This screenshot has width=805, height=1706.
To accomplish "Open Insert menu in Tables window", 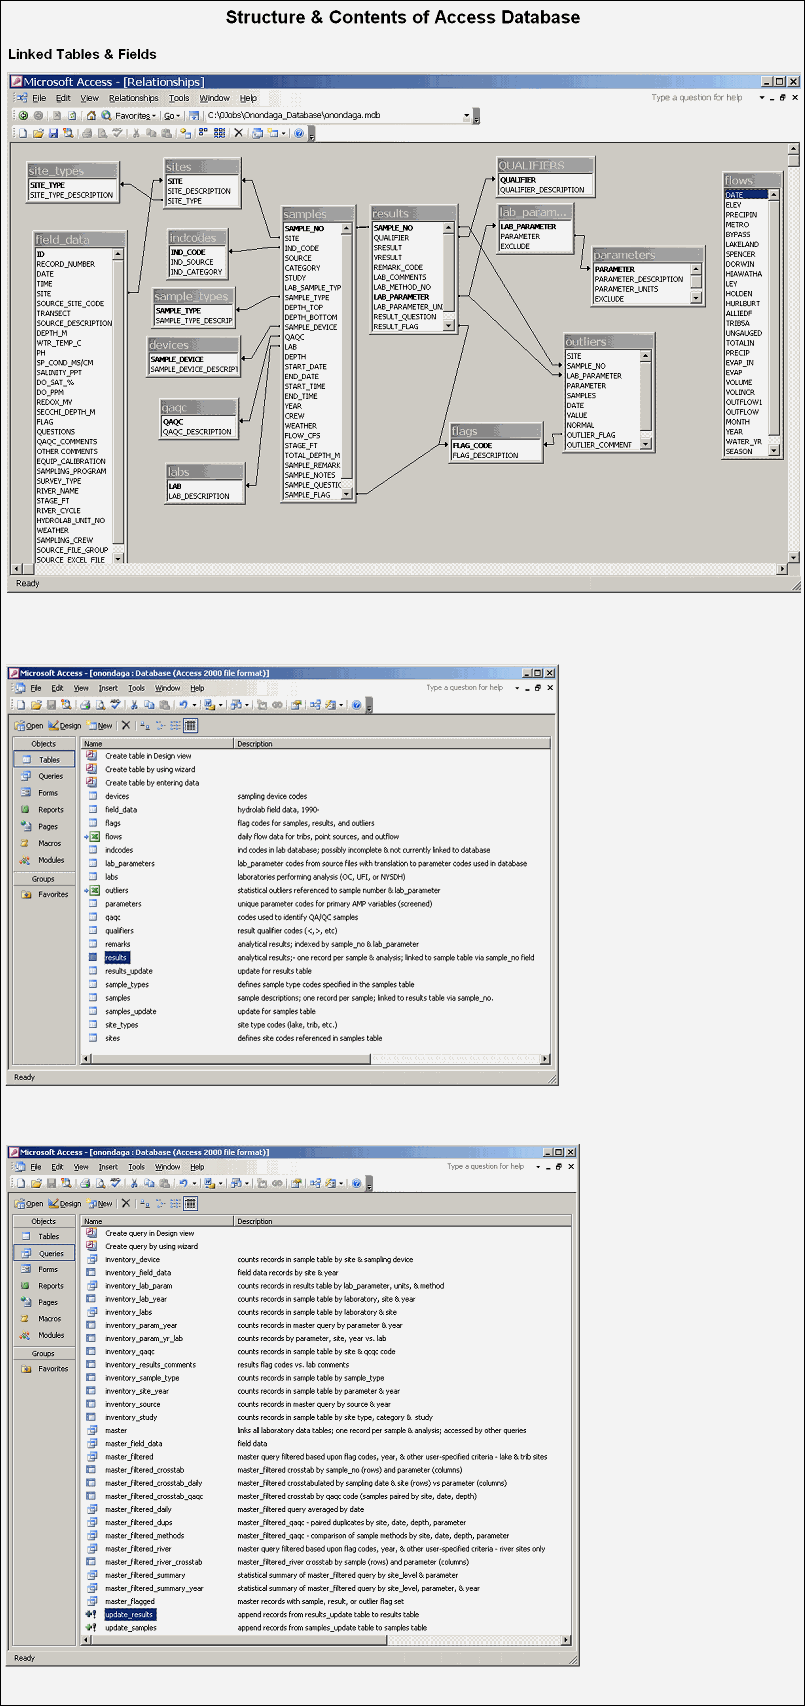I will tap(108, 688).
